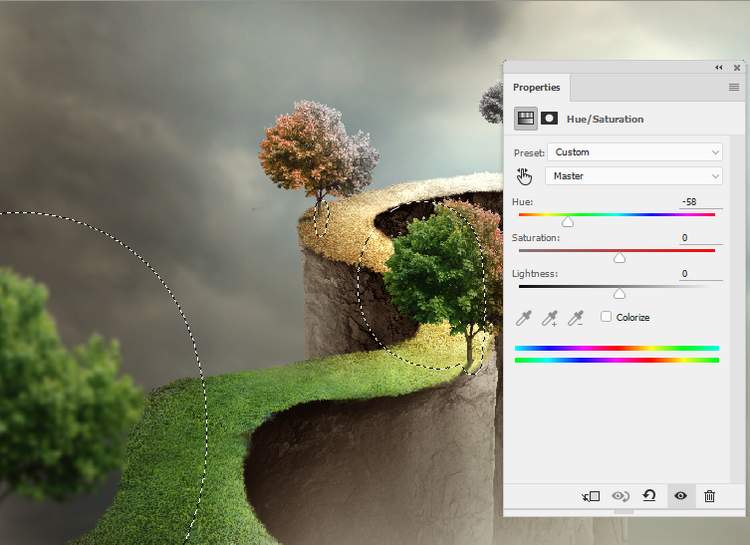750x545 pixels.
Task: Click the Saturation value field
Action: (701, 238)
